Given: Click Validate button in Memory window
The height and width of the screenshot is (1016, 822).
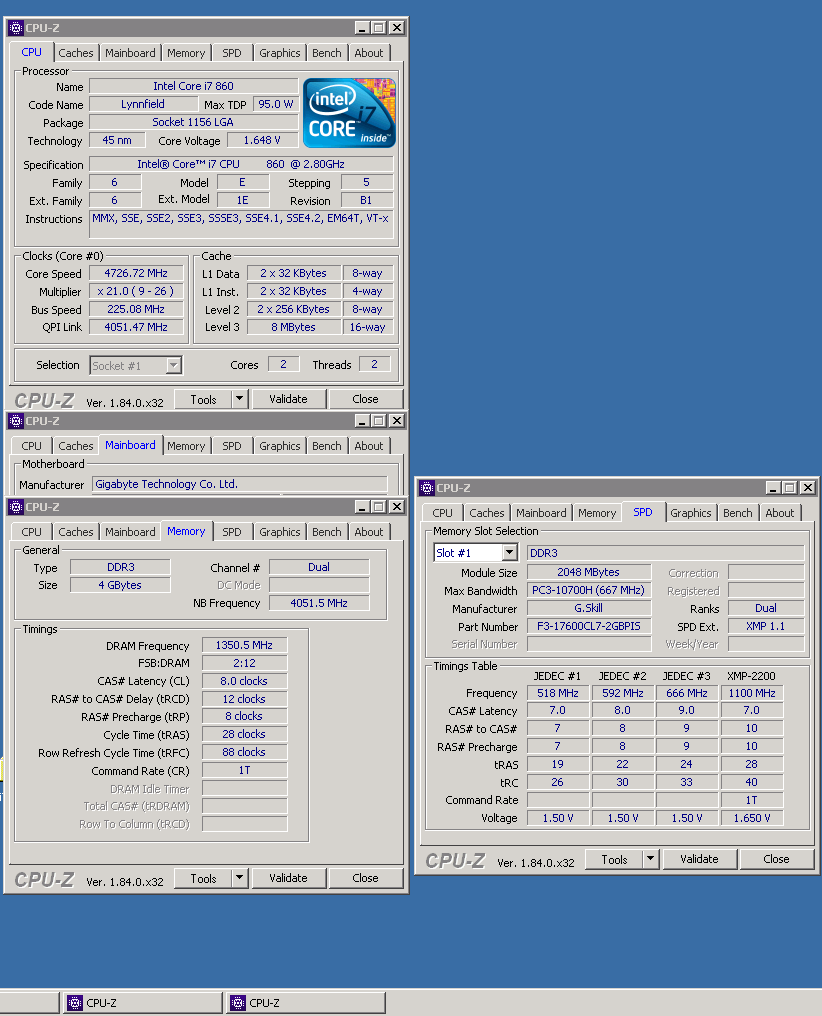Looking at the screenshot, I should coord(288,878).
